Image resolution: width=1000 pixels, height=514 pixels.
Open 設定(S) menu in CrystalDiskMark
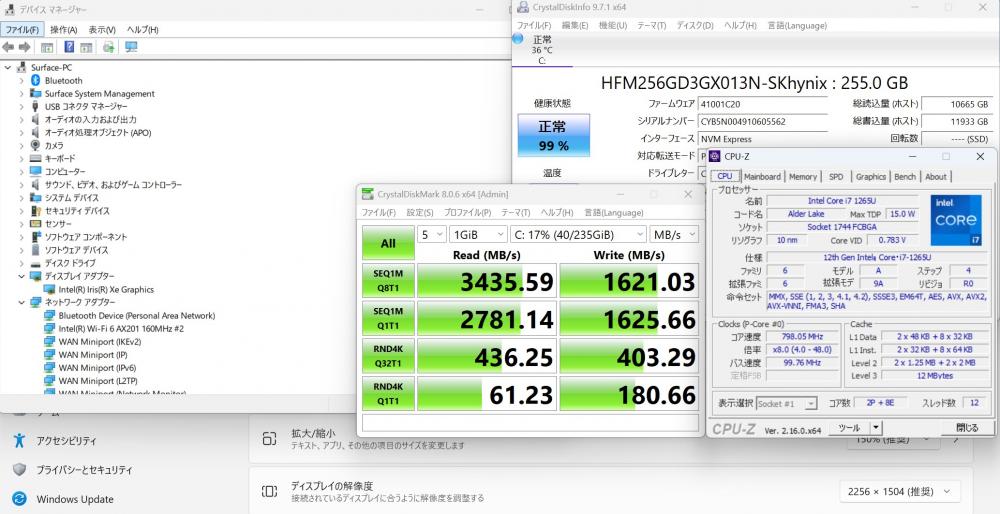coord(420,212)
